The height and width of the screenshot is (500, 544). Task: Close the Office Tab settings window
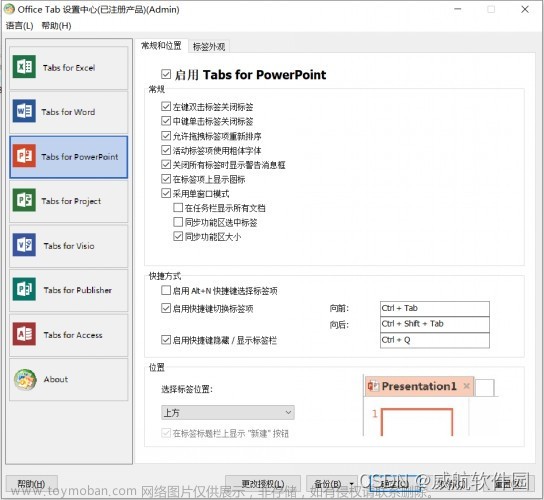[x=525, y=9]
